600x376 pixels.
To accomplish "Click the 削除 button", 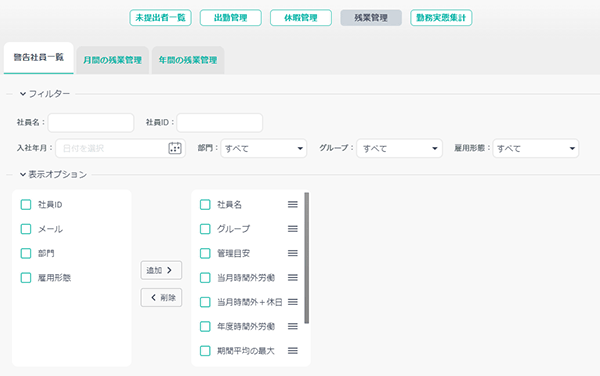I will 161,298.
